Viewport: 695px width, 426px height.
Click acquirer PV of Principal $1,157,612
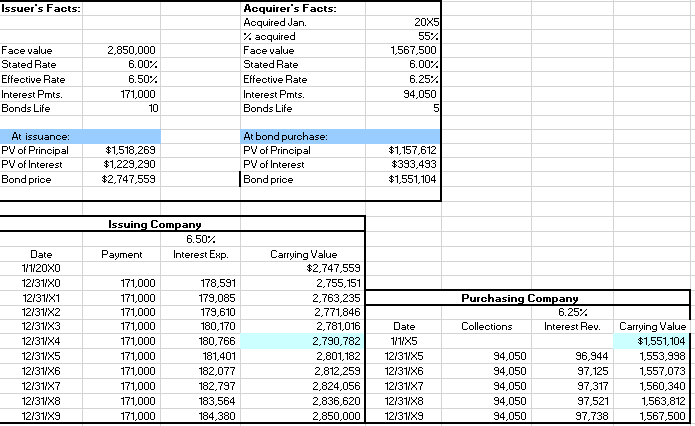412,151
